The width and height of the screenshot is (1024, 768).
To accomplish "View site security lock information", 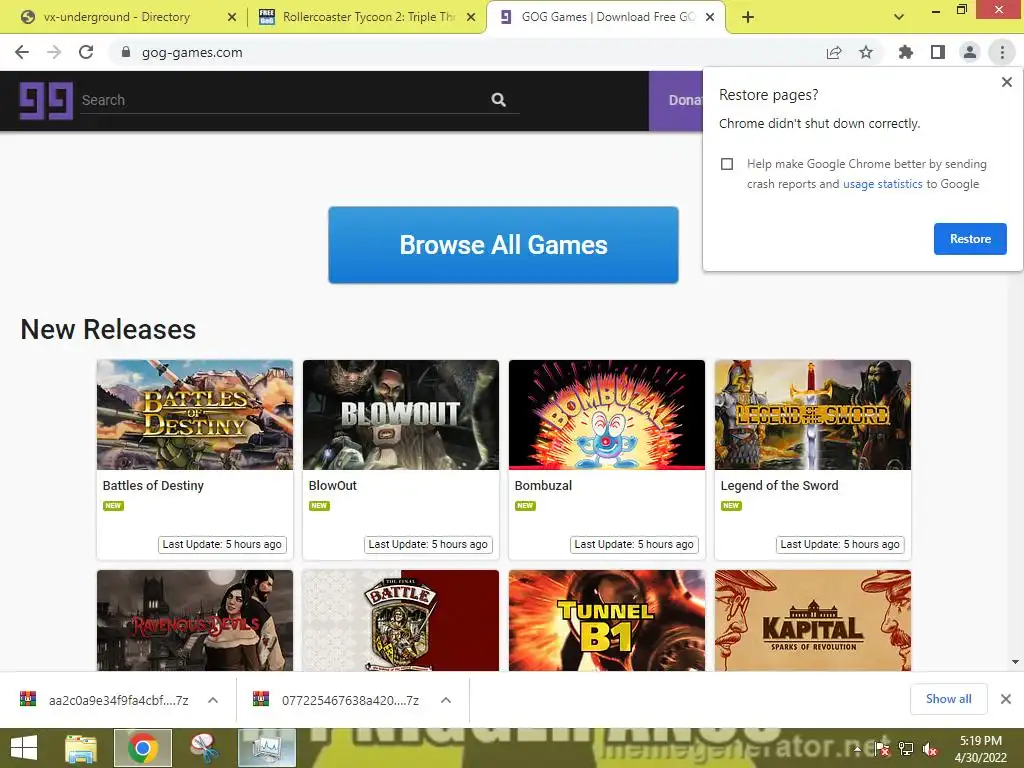I will pos(126,52).
